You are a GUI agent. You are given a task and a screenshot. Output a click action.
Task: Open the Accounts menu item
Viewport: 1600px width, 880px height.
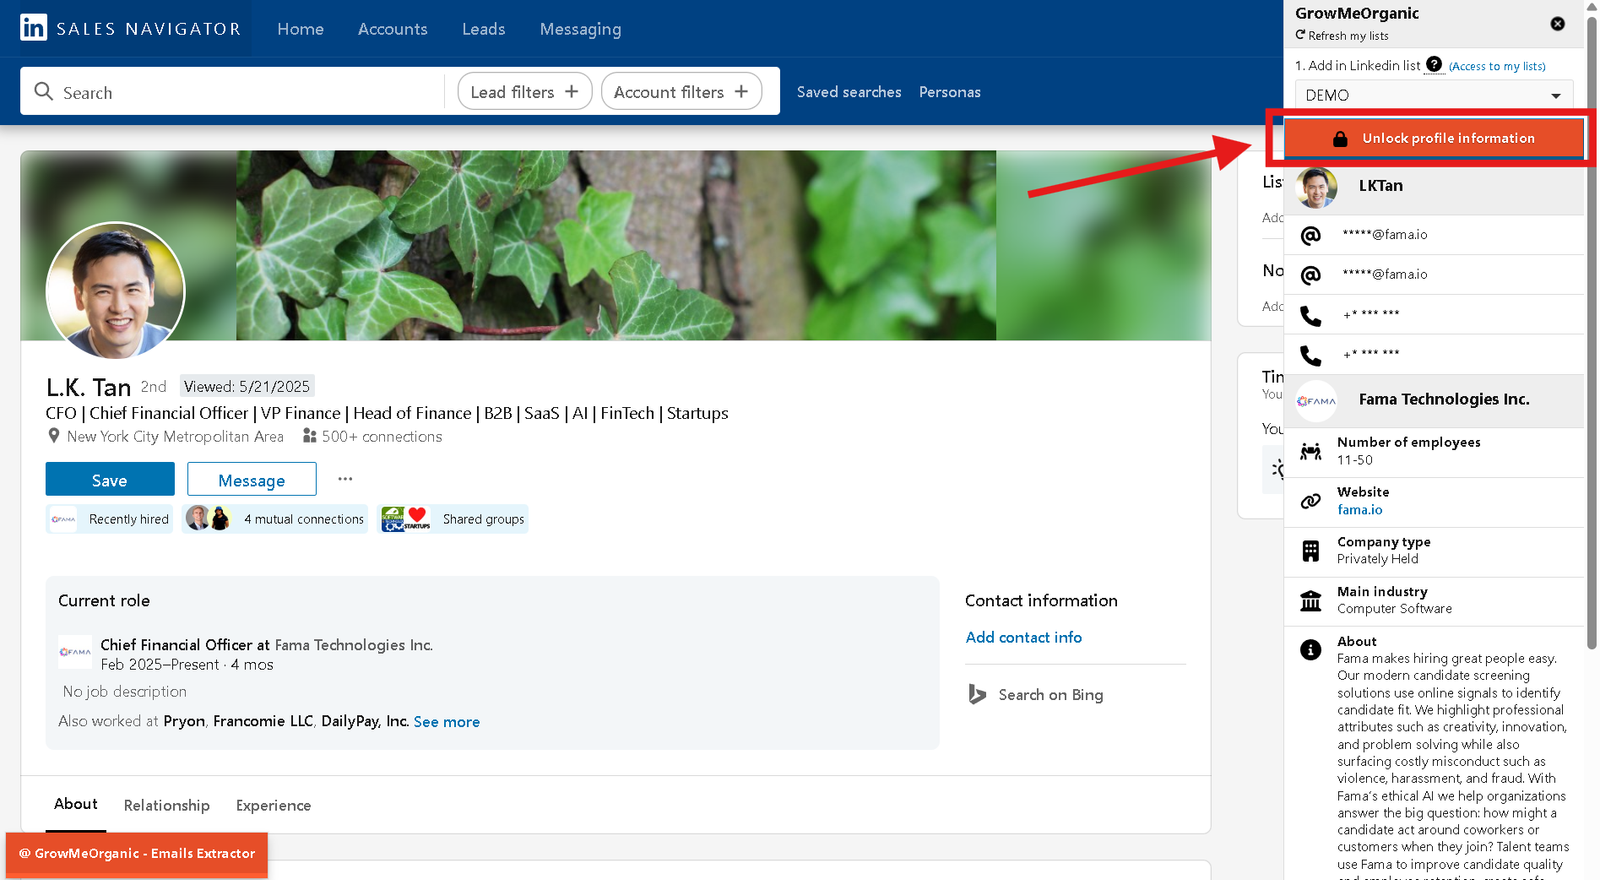point(393,29)
